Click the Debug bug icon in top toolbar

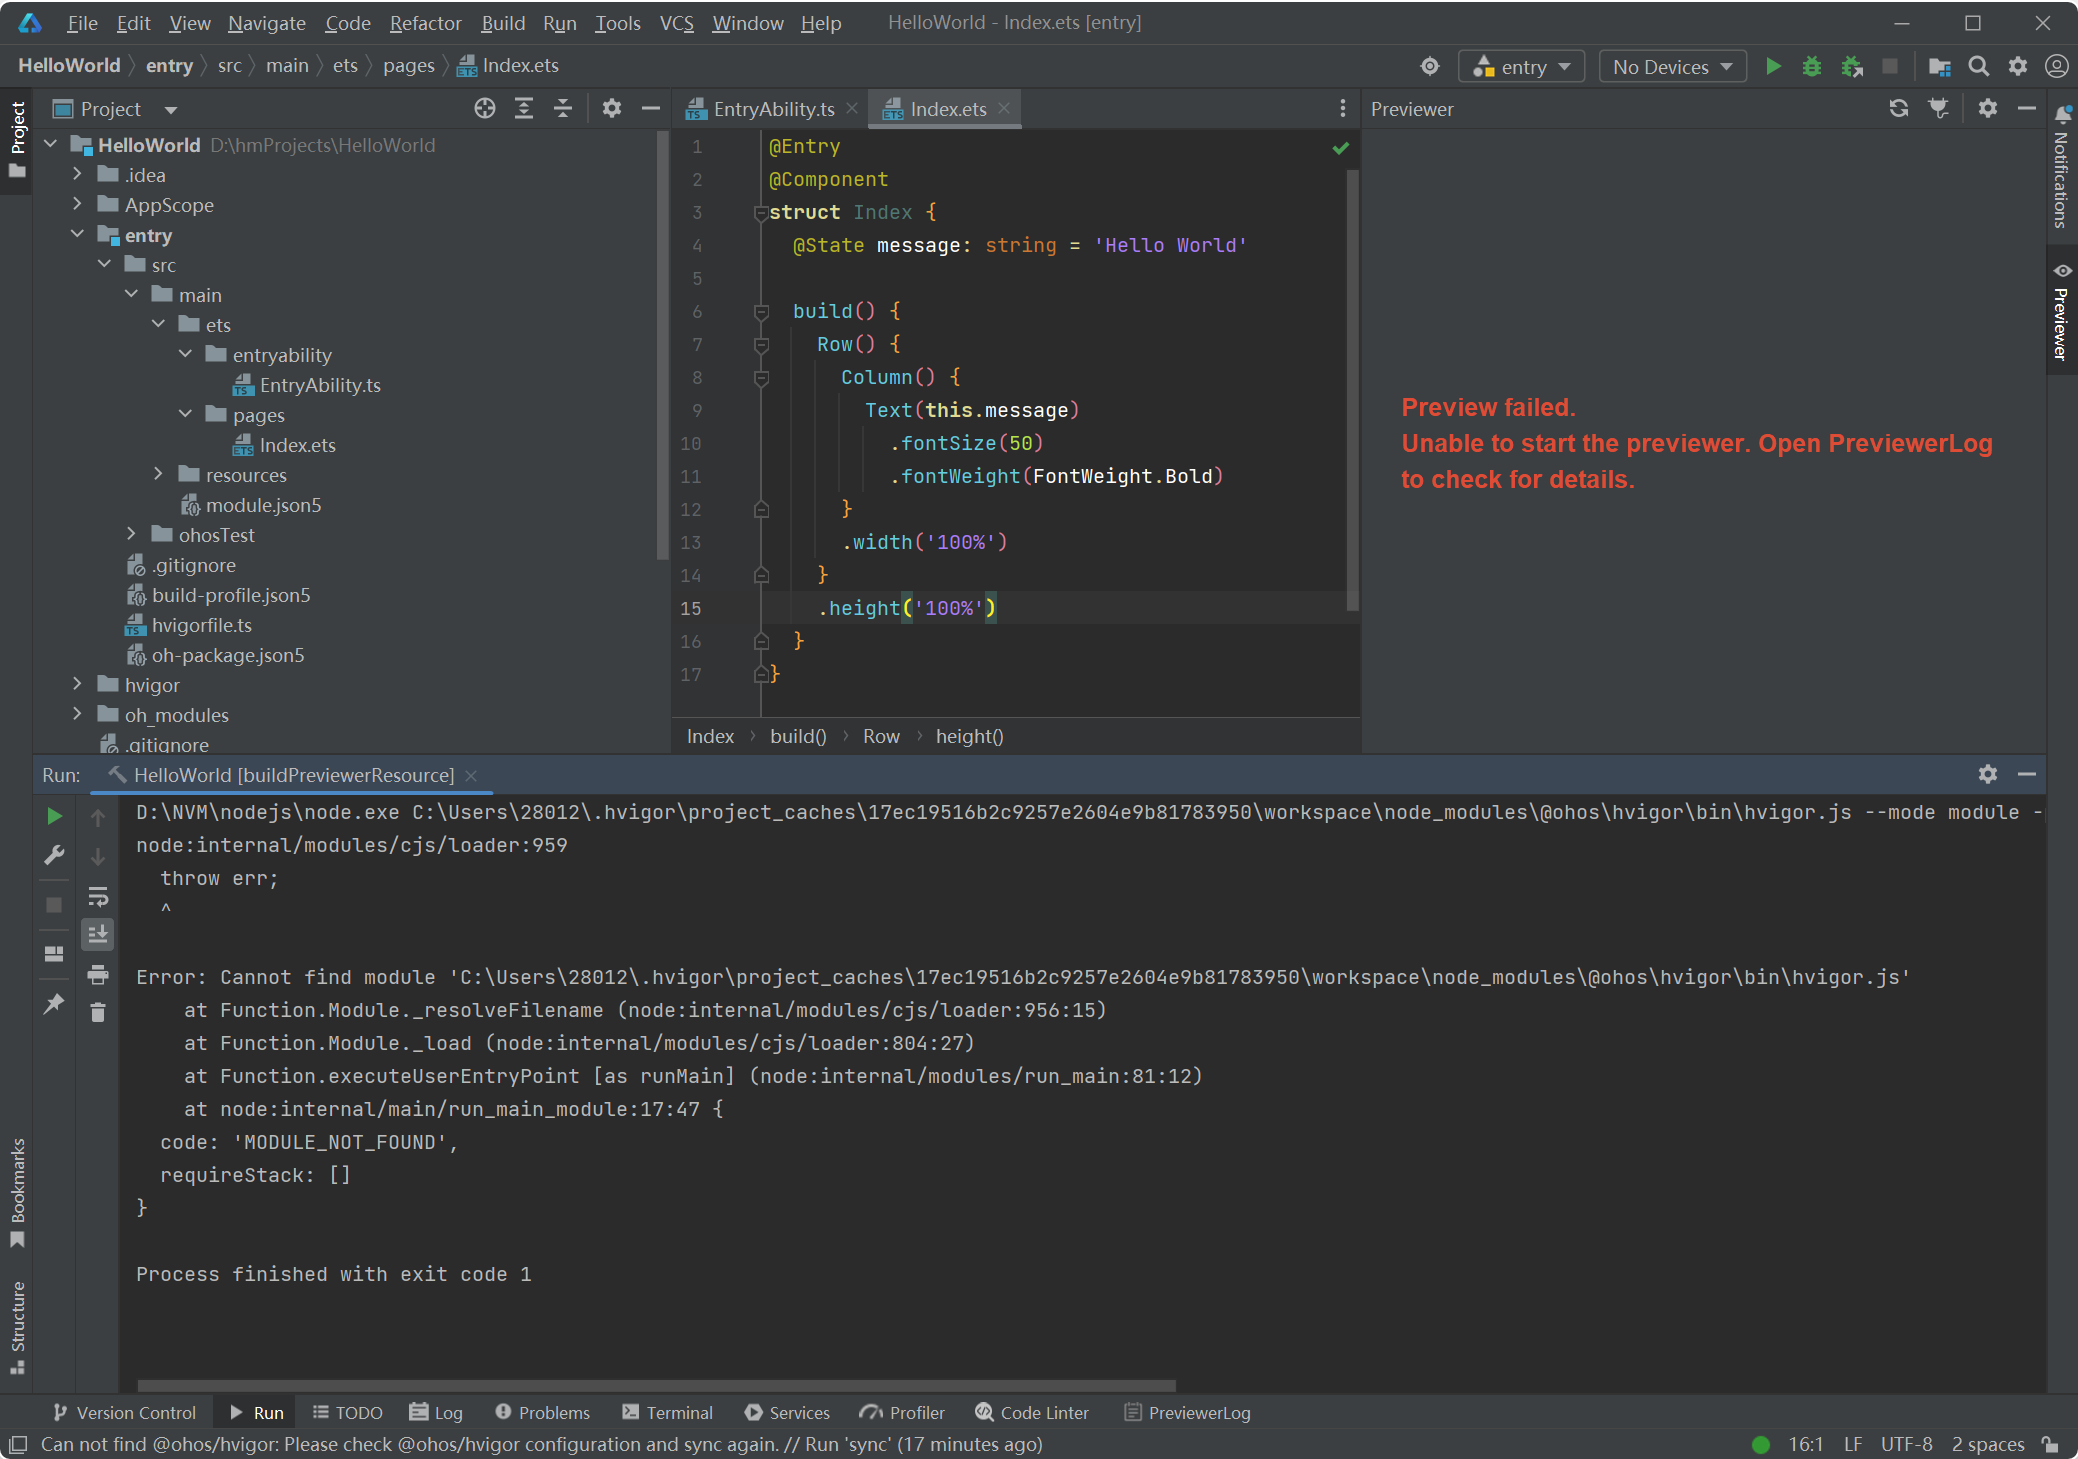coord(1811,67)
